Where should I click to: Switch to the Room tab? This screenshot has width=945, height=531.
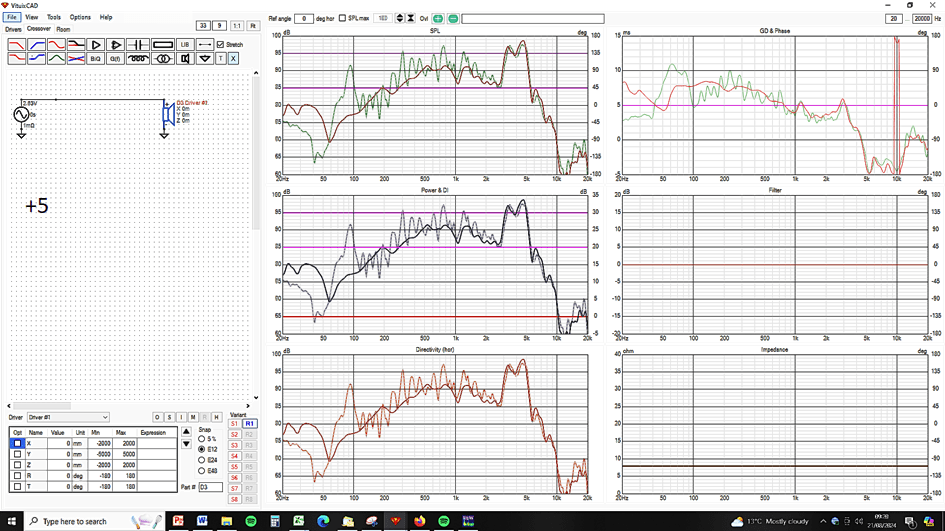pos(63,30)
